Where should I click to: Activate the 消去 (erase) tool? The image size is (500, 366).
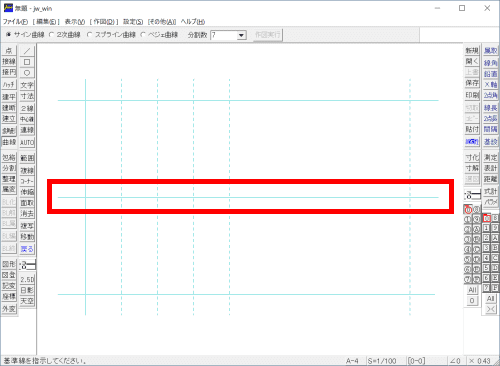point(27,213)
